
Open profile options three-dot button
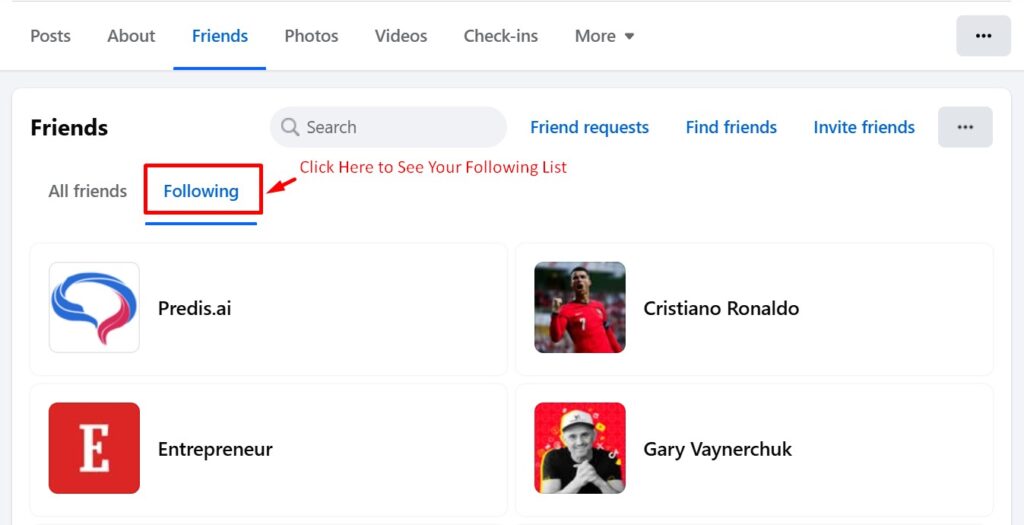[x=984, y=36]
